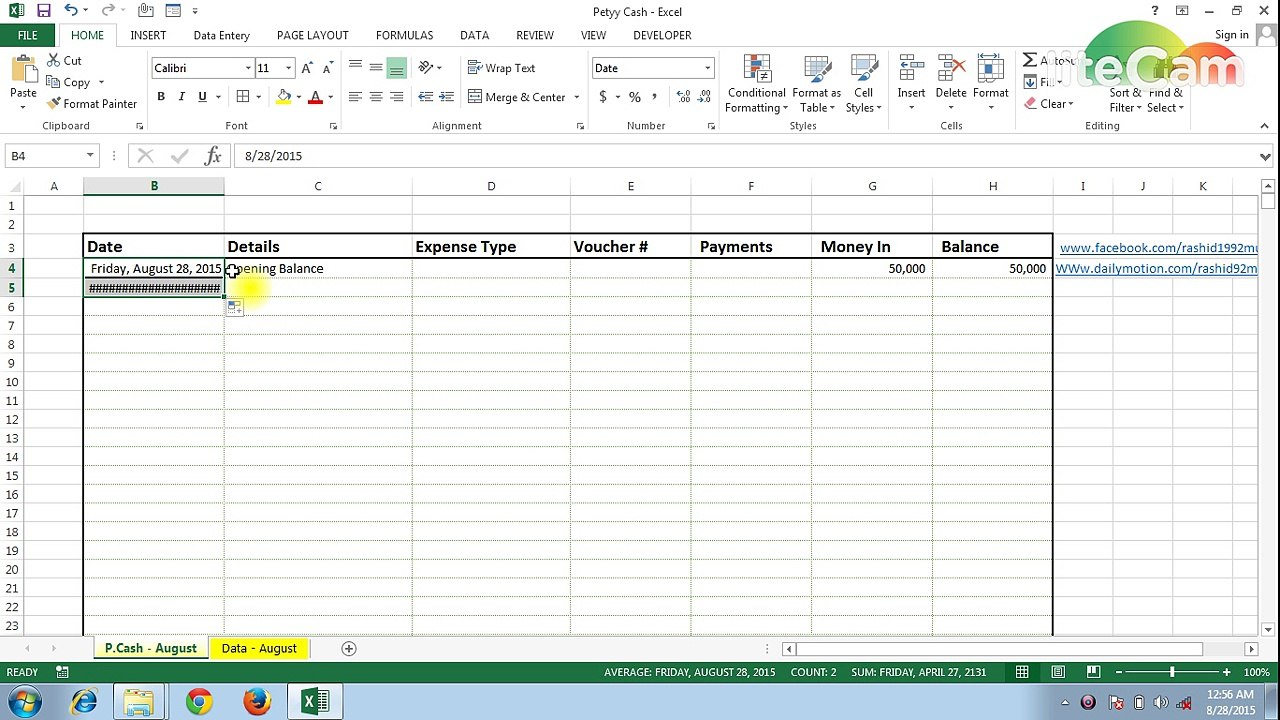Toggle Bold formatting
The height and width of the screenshot is (720, 1280).
pos(161,97)
